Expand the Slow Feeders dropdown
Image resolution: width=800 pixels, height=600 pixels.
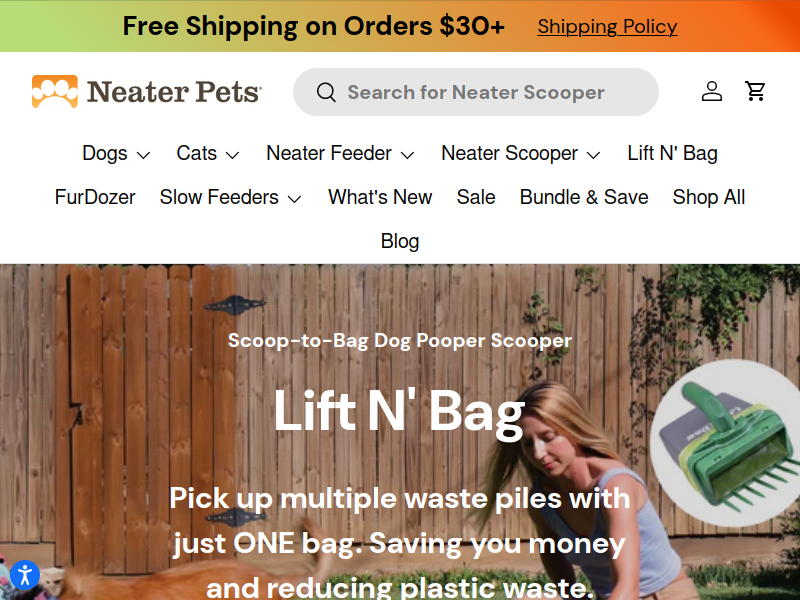point(231,197)
